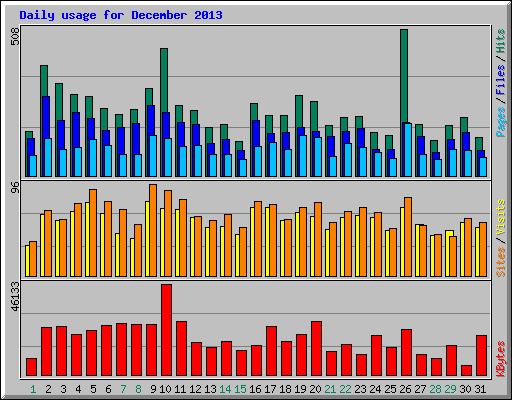This screenshot has height=400, width=512.
Task: Click the 'Files' legend label
Action: click(x=500, y=80)
